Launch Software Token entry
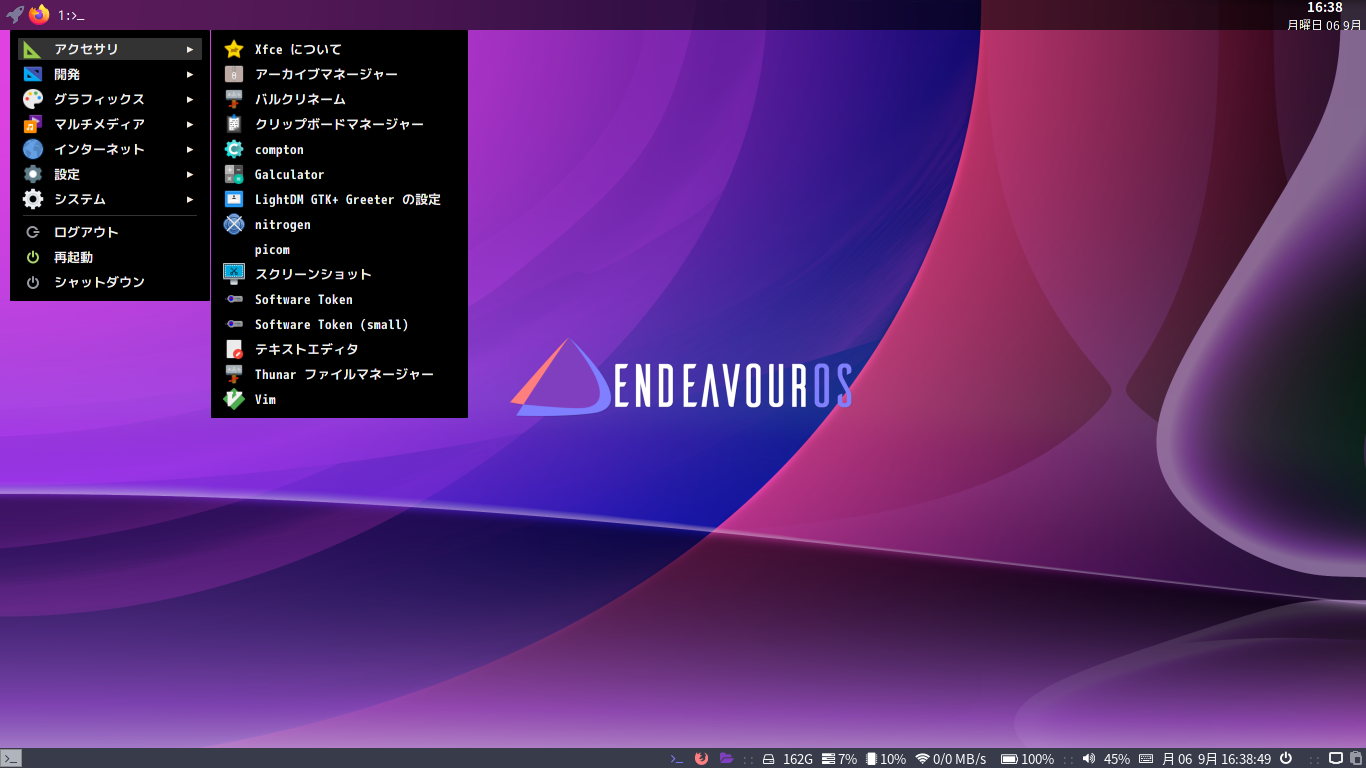The height and width of the screenshot is (768, 1366). (x=339, y=299)
